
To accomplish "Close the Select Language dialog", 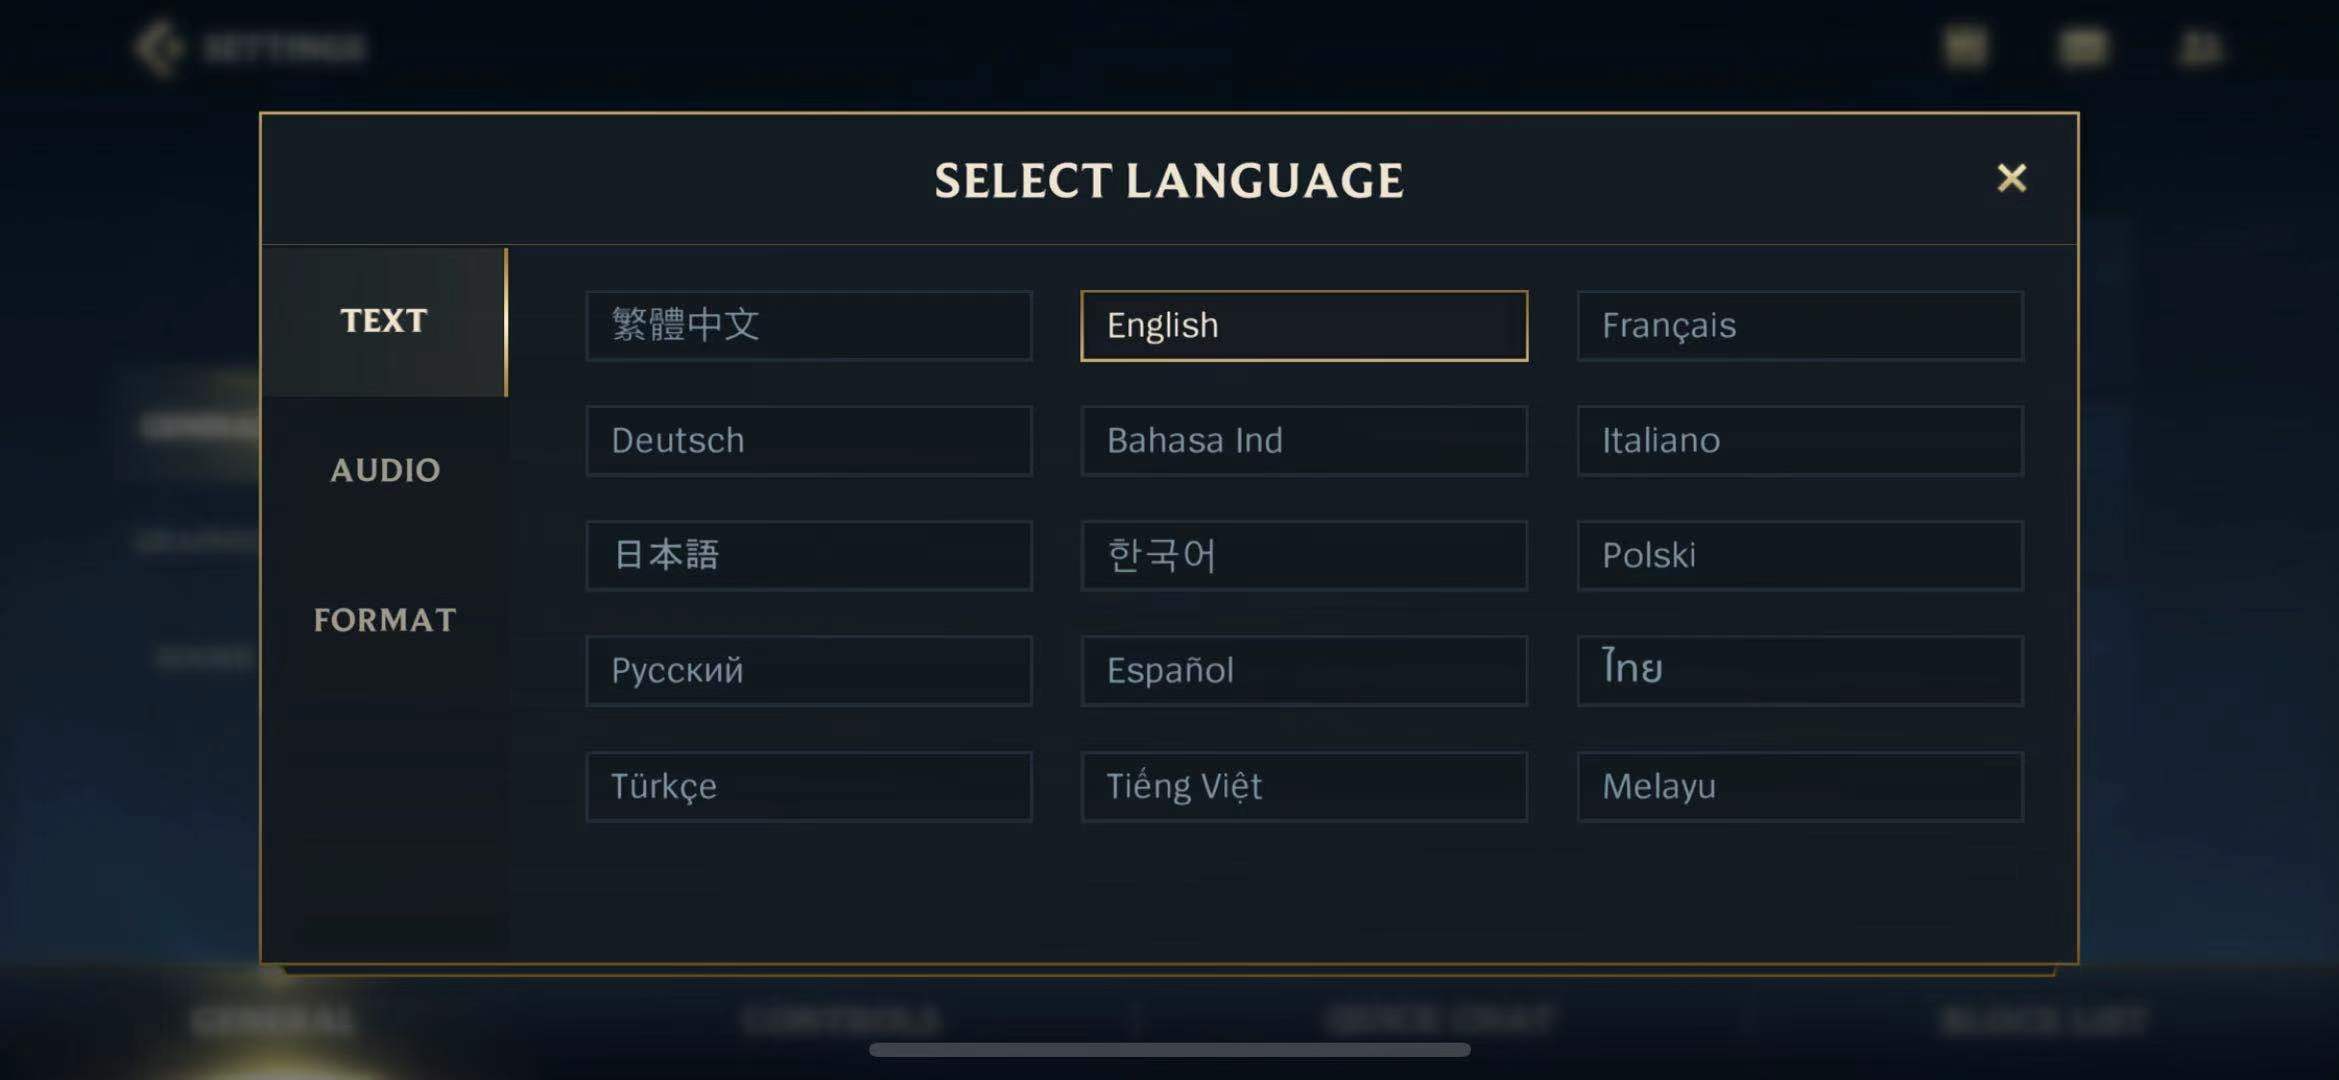I will 2010,178.
